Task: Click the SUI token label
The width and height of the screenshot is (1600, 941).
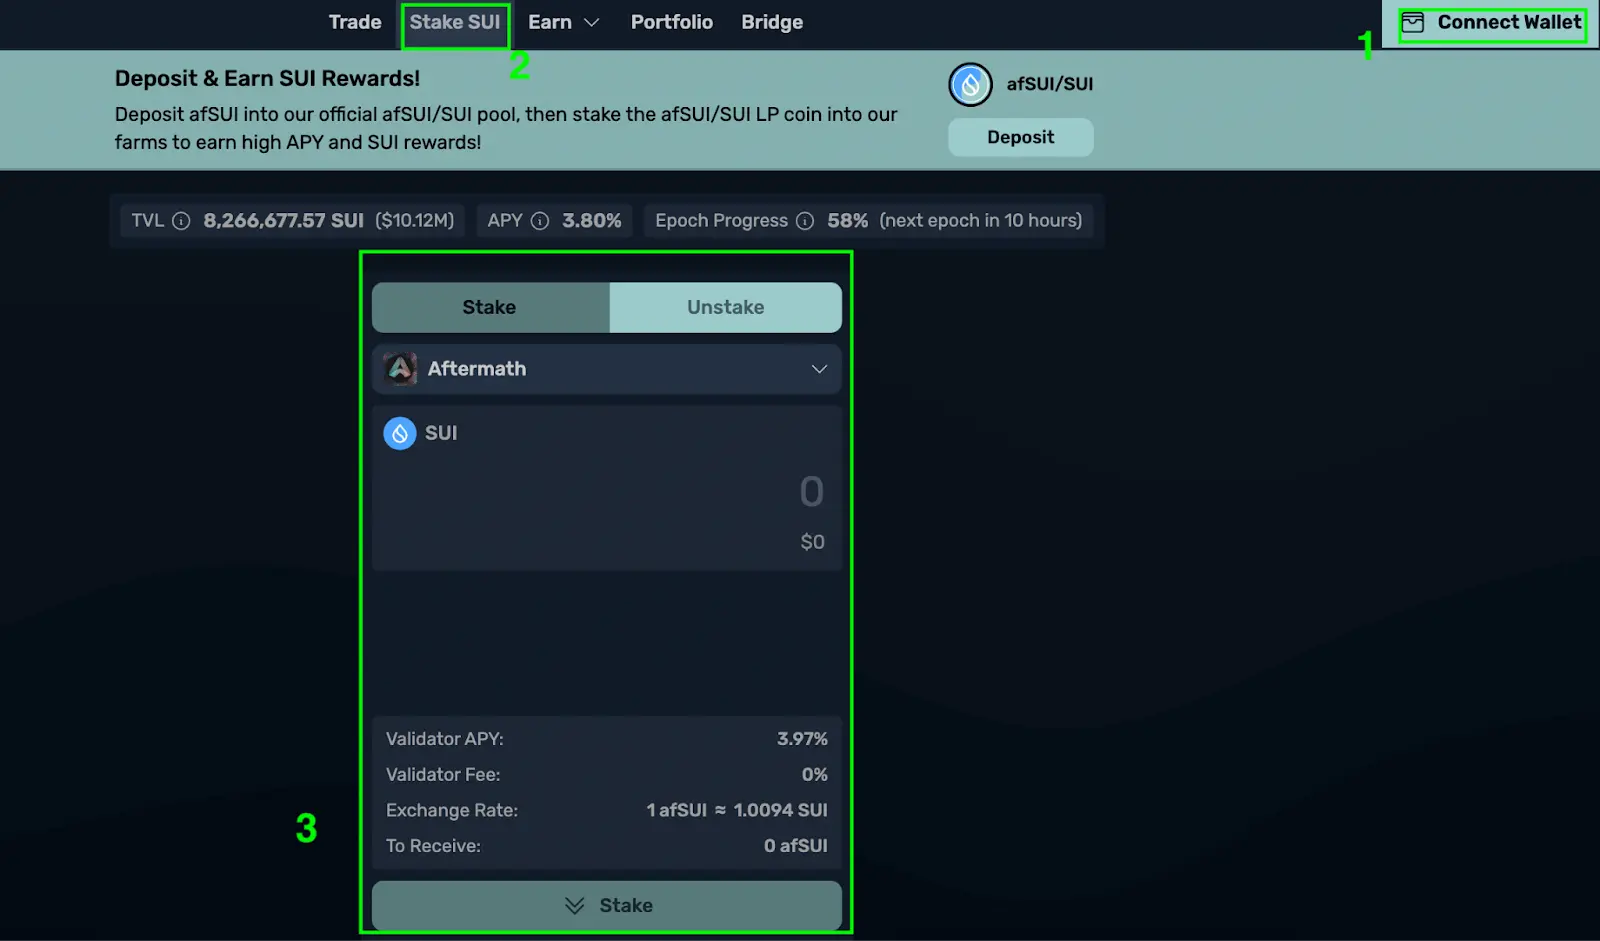Action: [x=441, y=433]
